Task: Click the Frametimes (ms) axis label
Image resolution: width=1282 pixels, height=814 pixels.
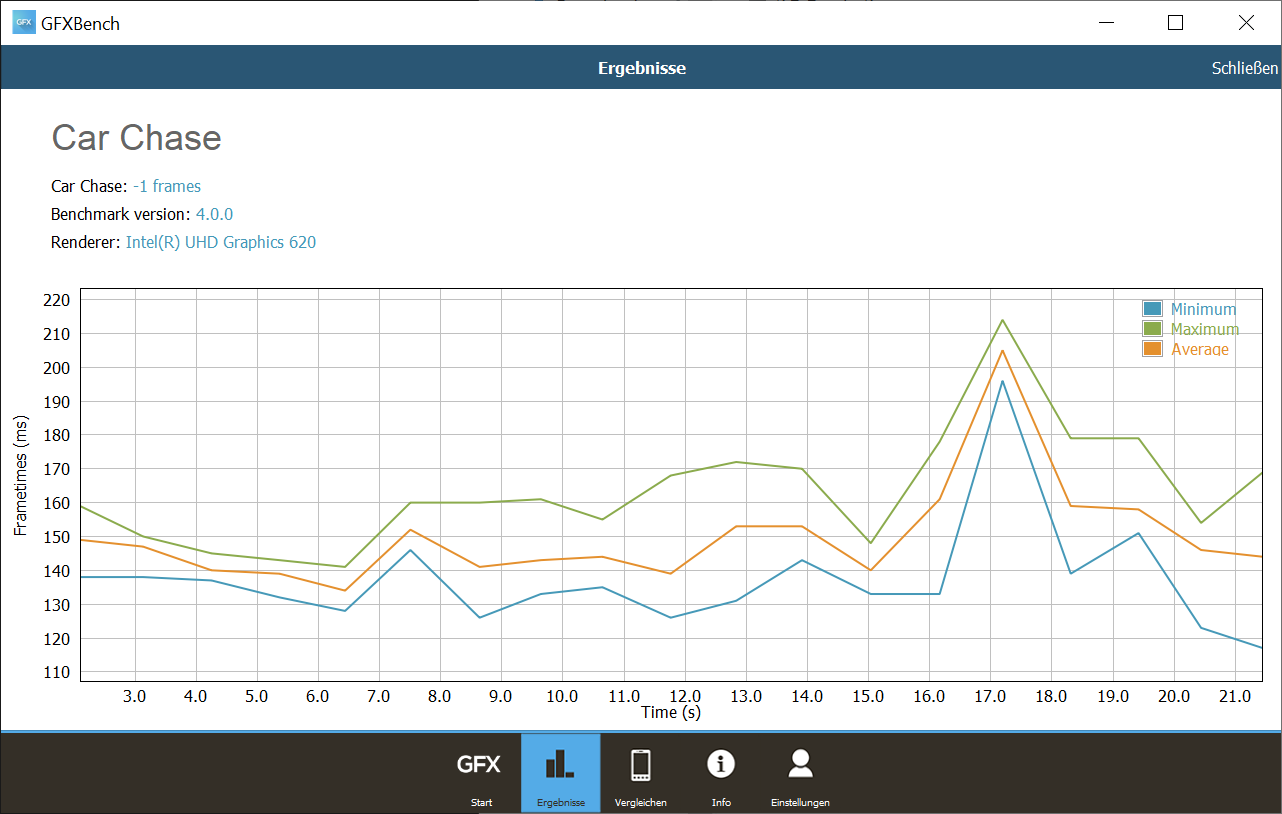Action: [21, 474]
